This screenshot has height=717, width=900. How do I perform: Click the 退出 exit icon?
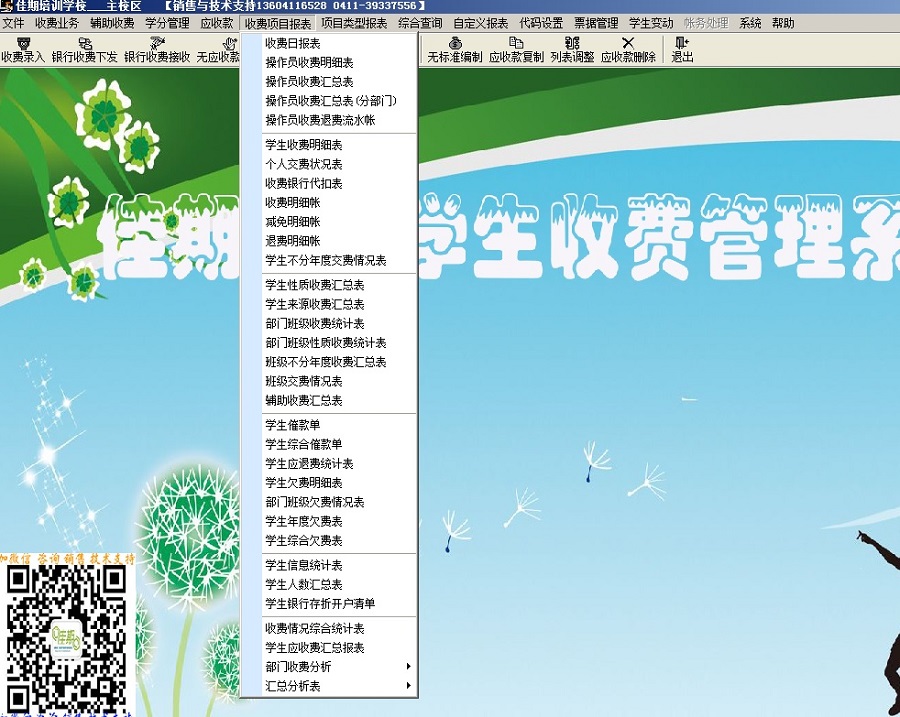(682, 50)
